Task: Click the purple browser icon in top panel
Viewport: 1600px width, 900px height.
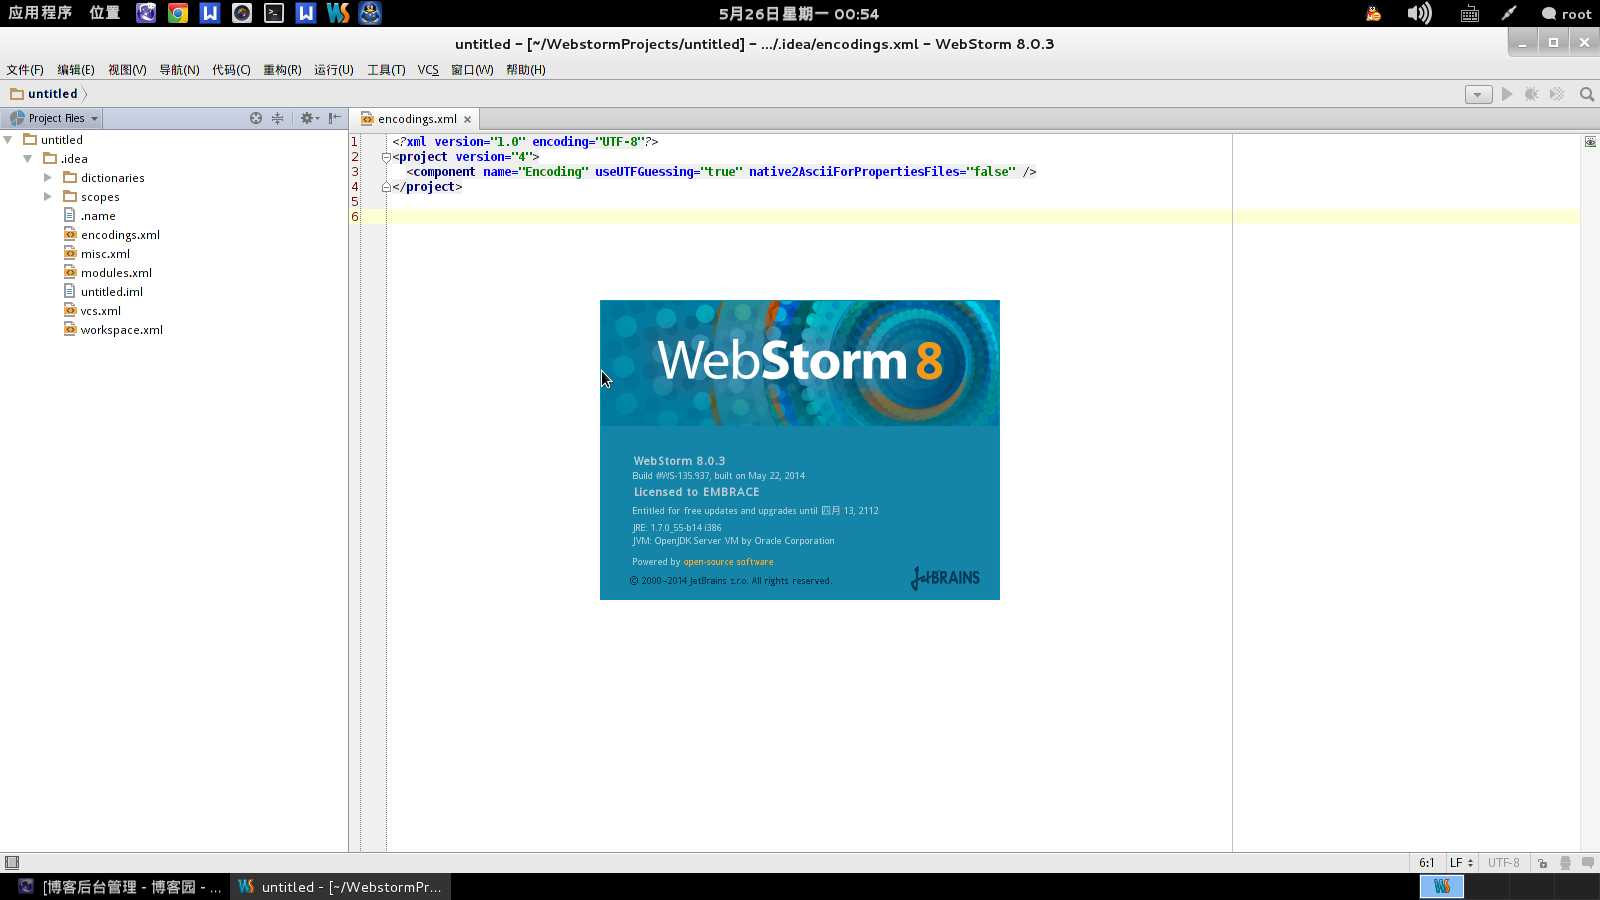Action: [x=146, y=13]
